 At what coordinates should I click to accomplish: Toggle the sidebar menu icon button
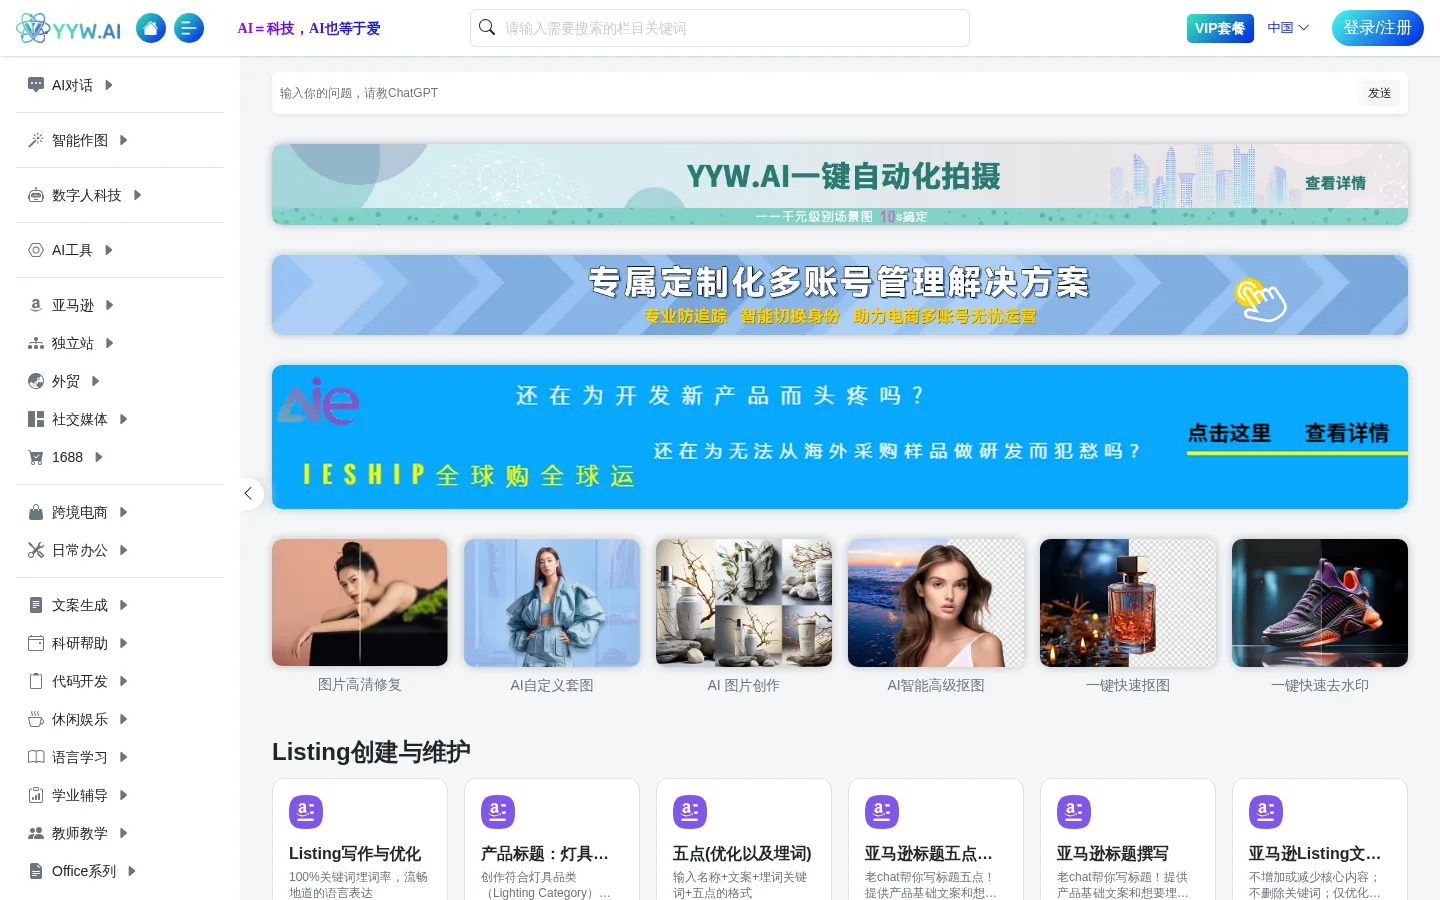189,28
